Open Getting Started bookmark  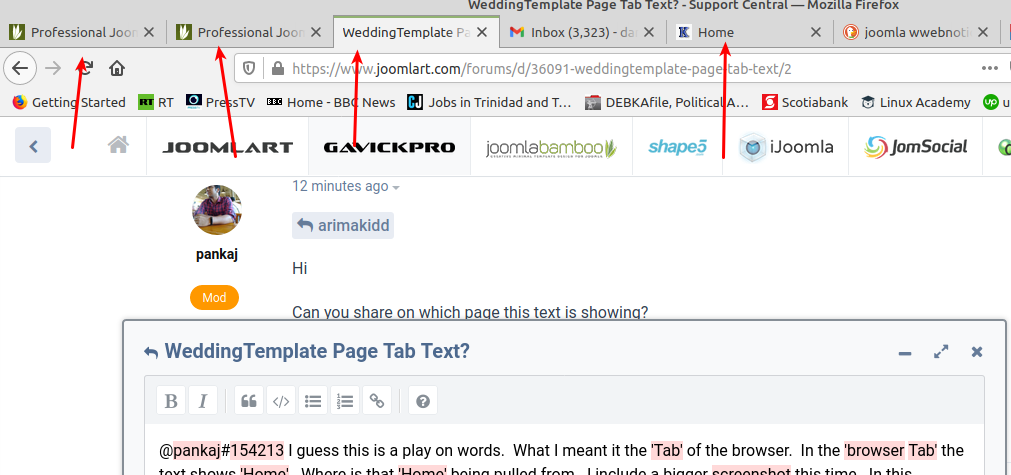coord(69,102)
